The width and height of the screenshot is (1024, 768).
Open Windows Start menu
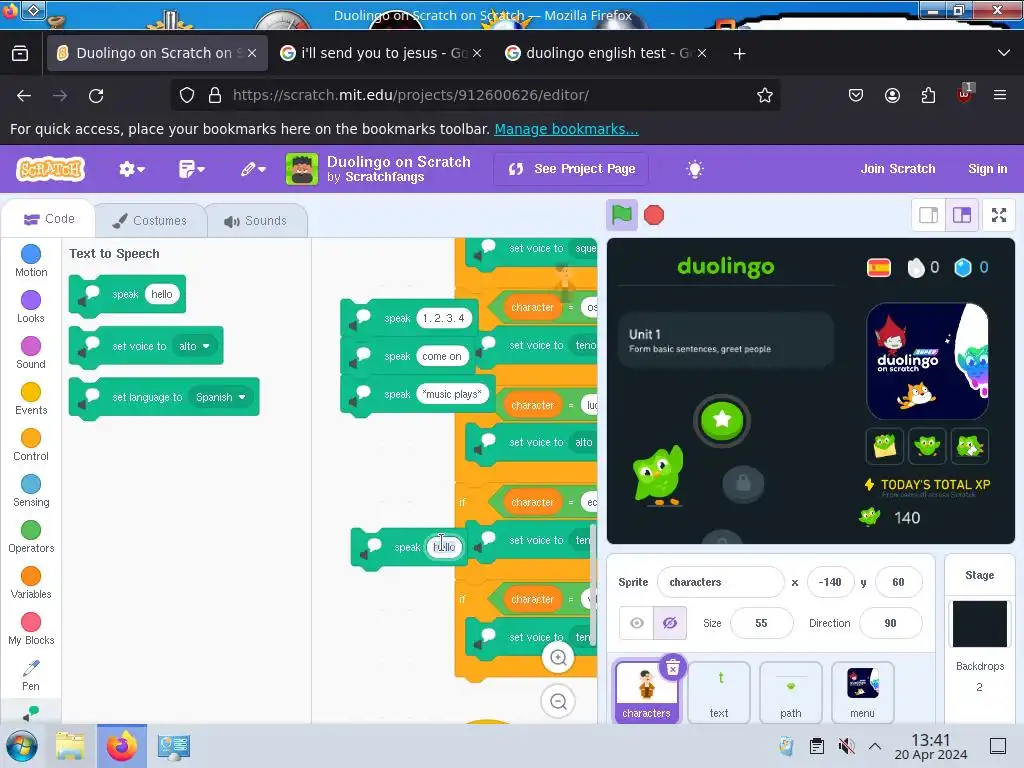tap(22, 746)
